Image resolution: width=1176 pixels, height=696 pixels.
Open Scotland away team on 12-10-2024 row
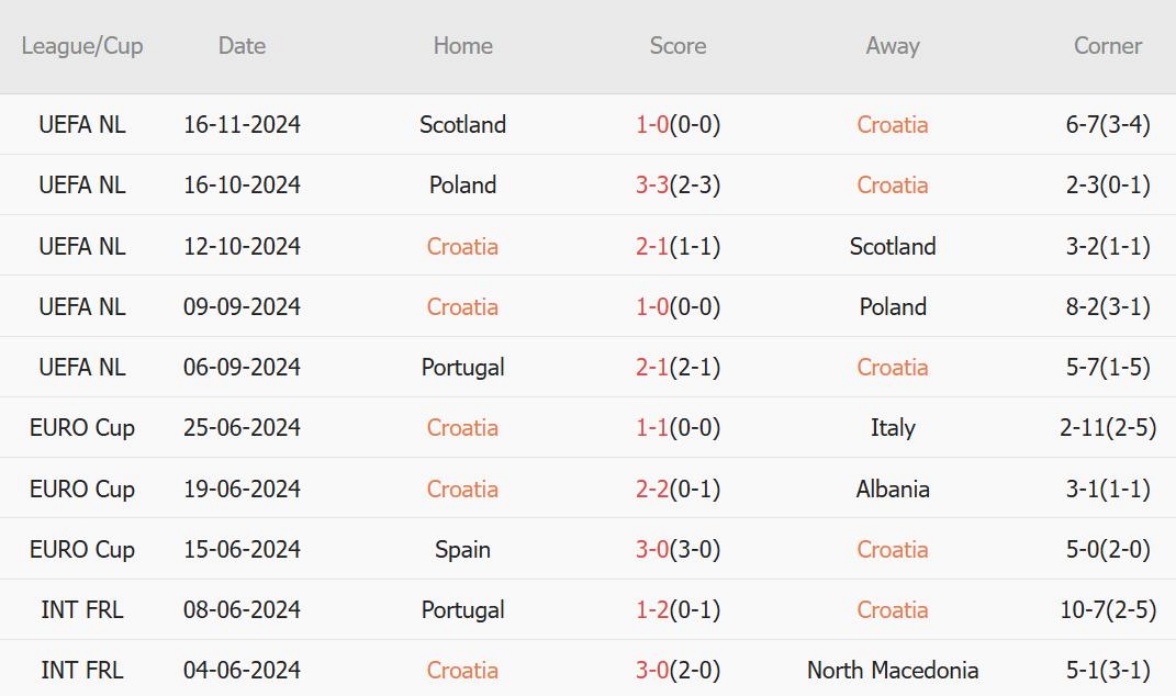click(892, 246)
